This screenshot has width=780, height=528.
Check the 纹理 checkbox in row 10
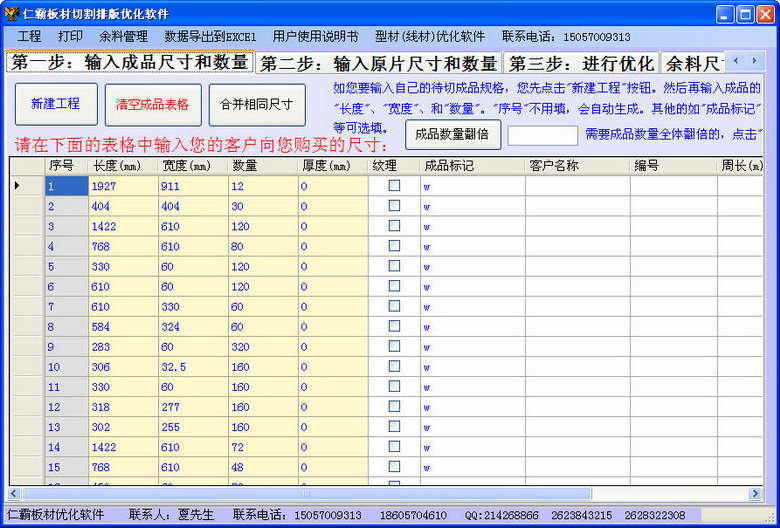(x=394, y=366)
